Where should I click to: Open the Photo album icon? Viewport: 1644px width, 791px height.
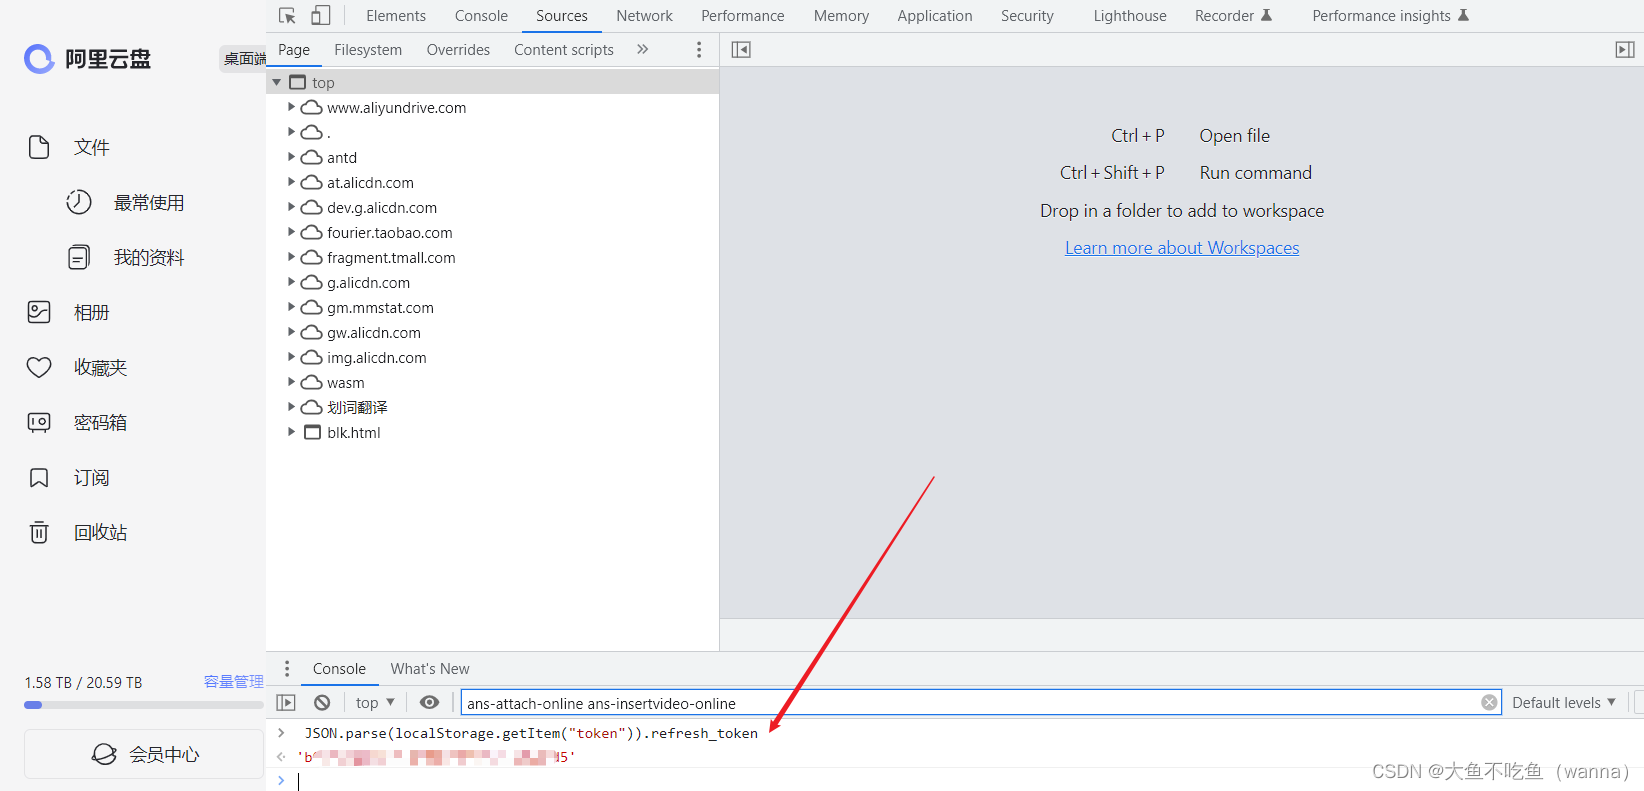point(39,312)
